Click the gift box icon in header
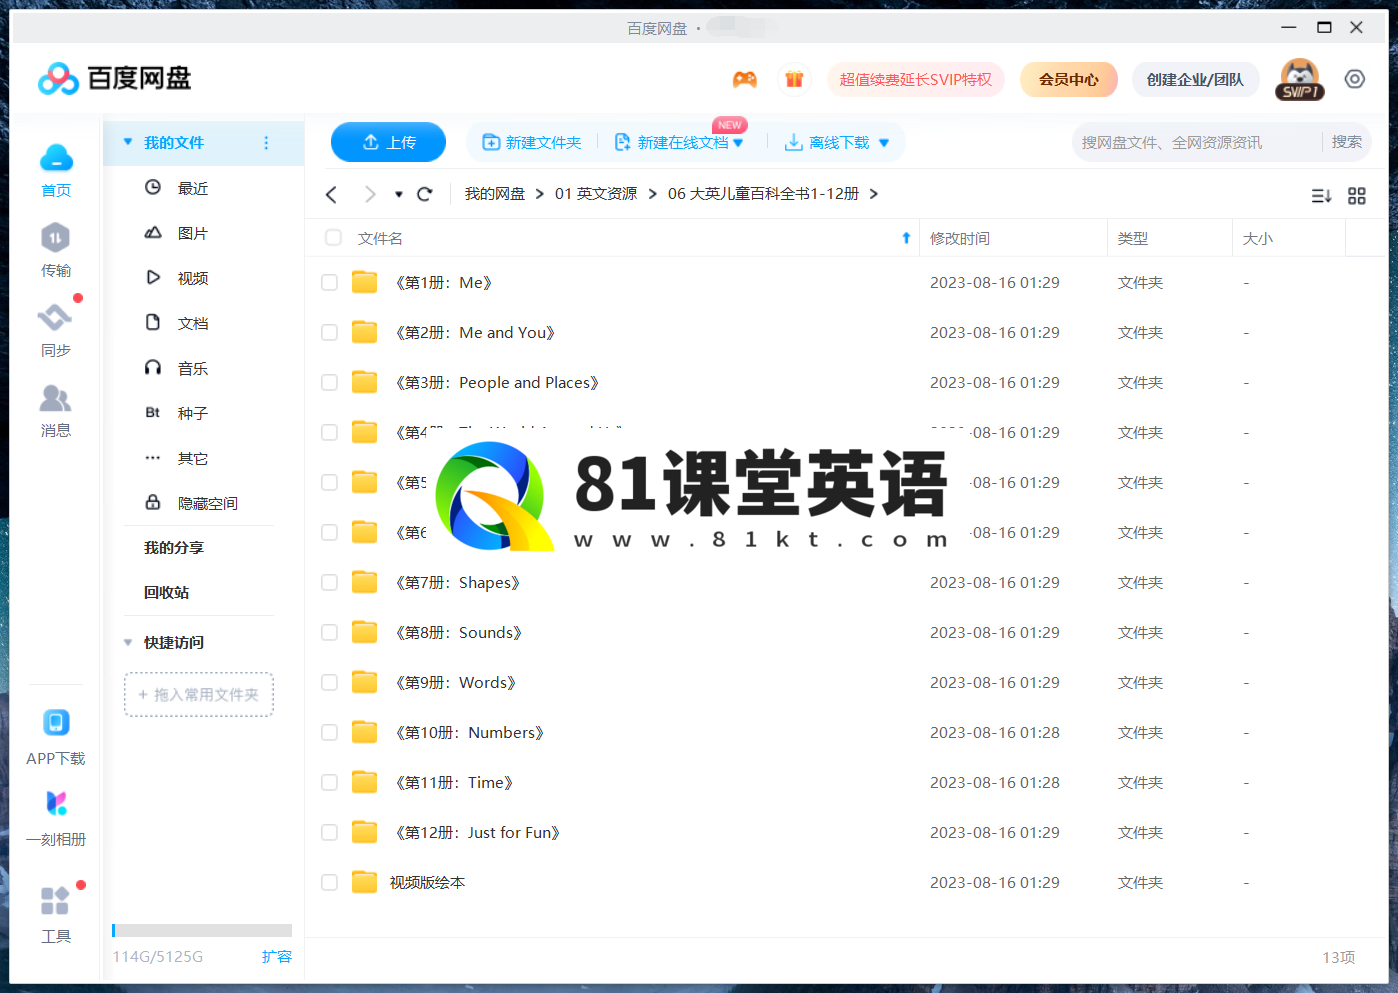 (794, 79)
